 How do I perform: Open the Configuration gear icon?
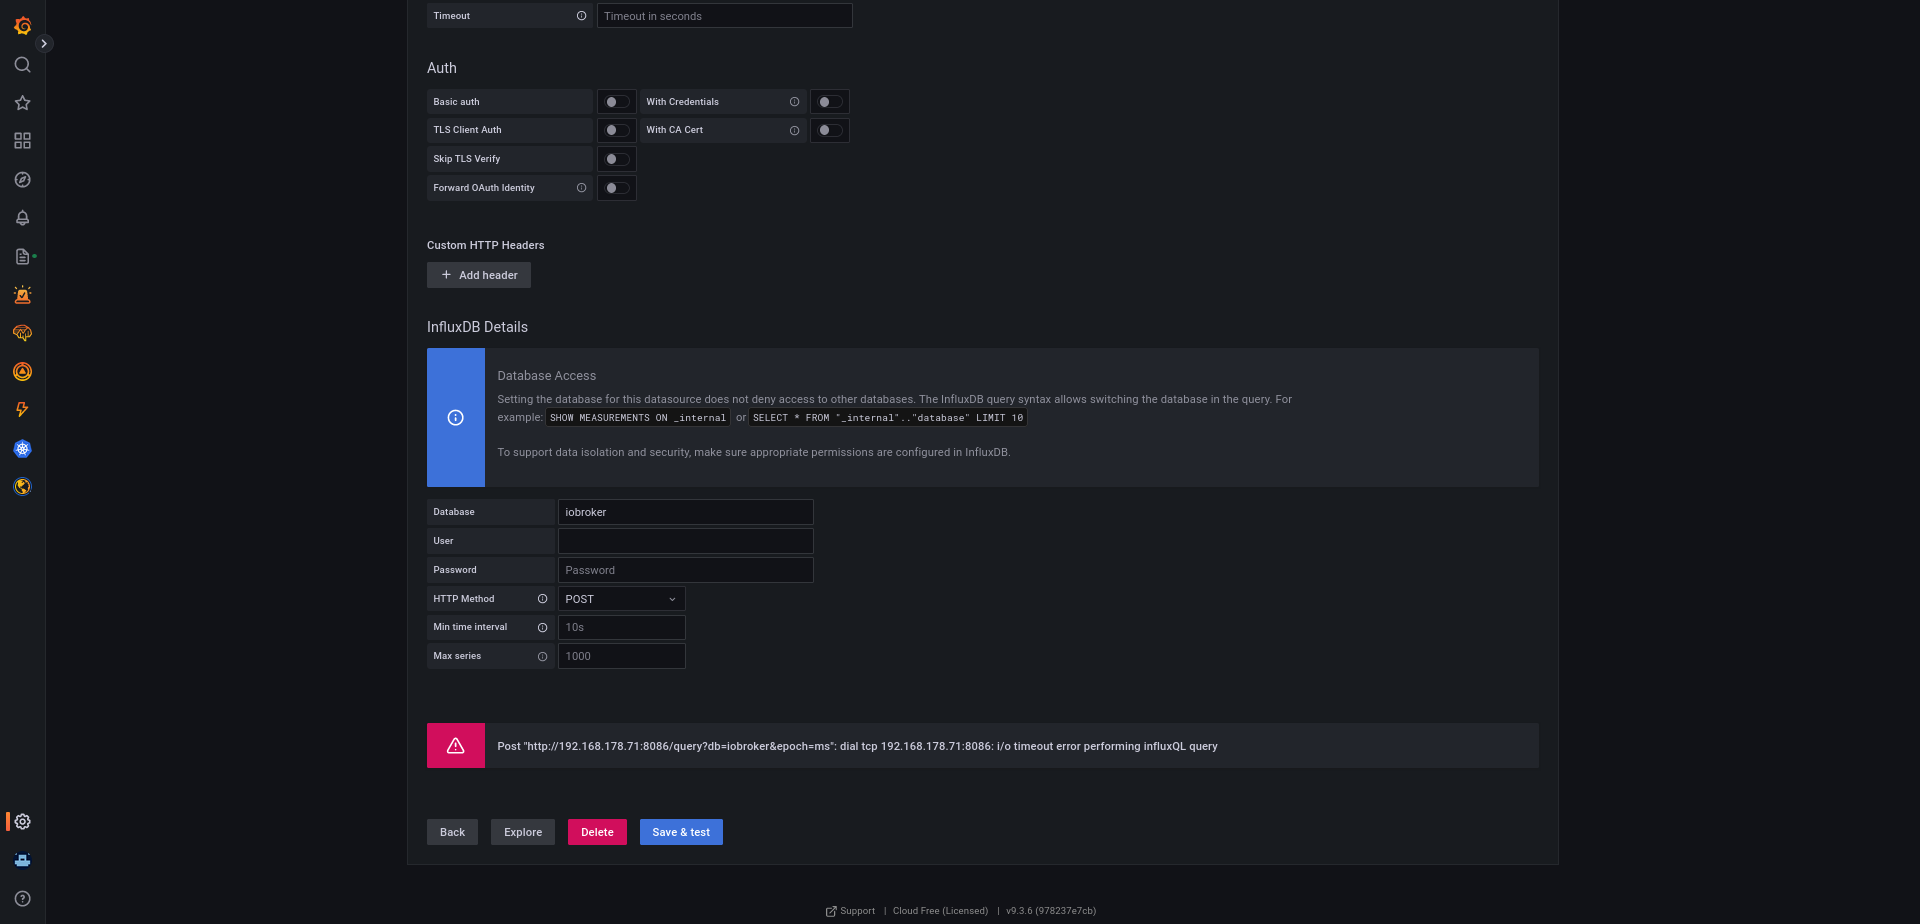[x=22, y=822]
